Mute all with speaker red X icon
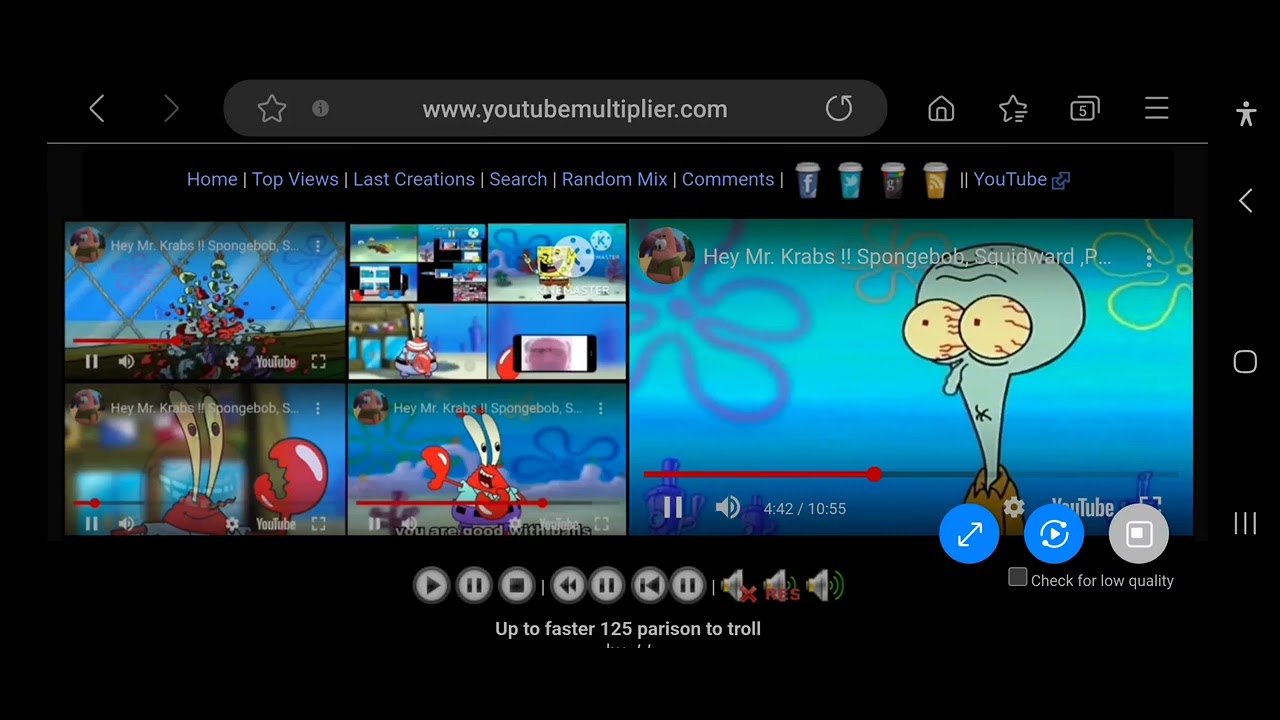Viewport: 1280px width, 720px height. (x=739, y=586)
